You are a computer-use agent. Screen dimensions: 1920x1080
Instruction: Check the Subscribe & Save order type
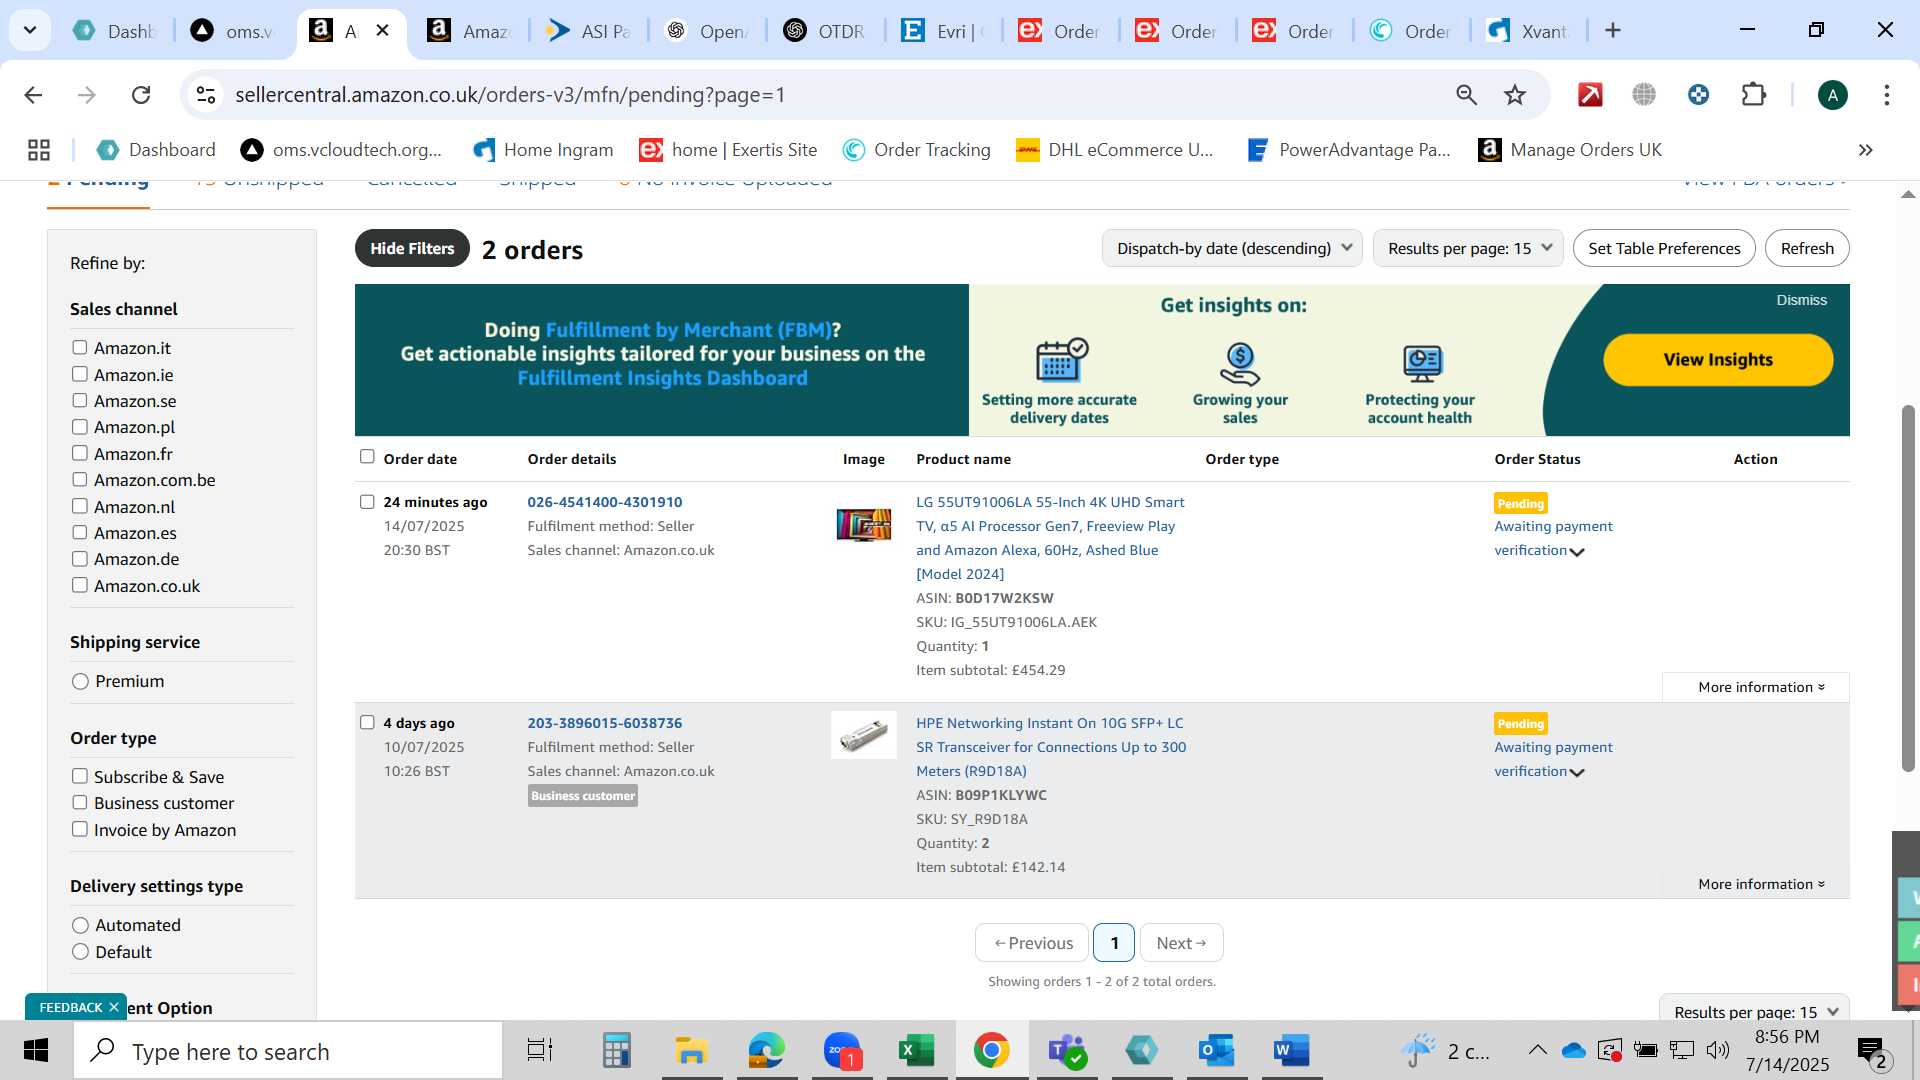(x=80, y=776)
